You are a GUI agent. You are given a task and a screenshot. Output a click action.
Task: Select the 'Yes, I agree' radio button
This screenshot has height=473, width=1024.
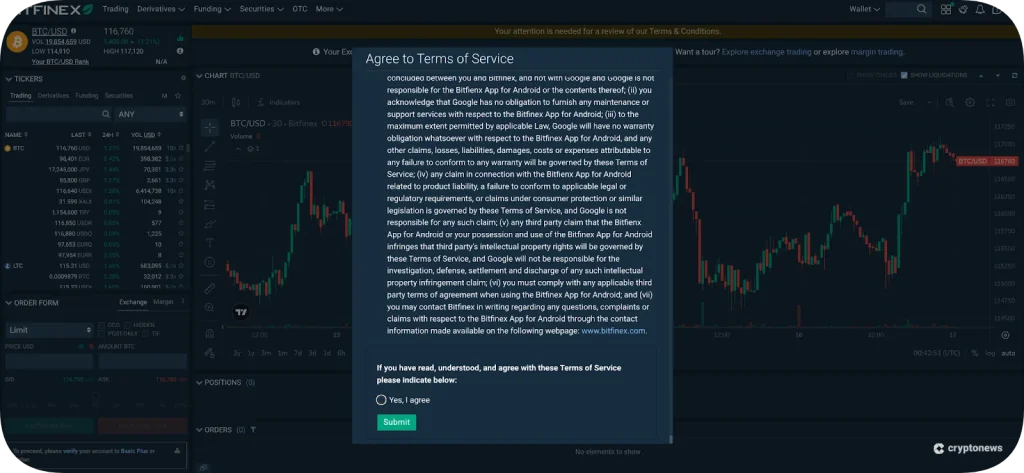[381, 400]
